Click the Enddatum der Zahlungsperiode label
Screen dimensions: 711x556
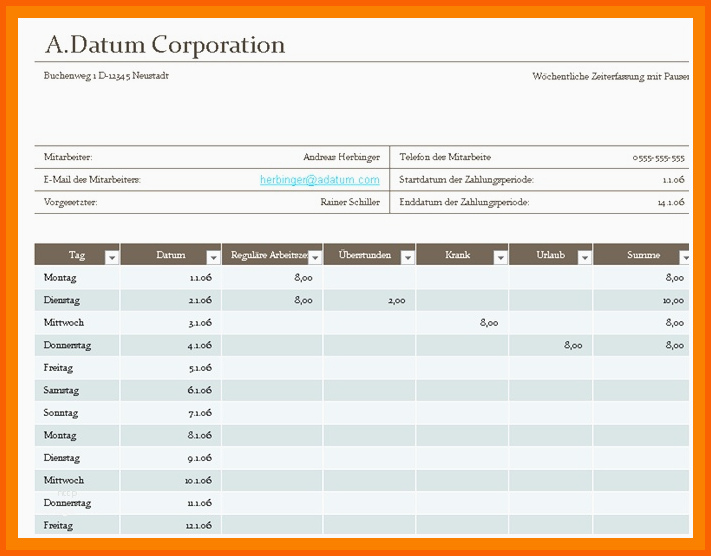coord(464,202)
